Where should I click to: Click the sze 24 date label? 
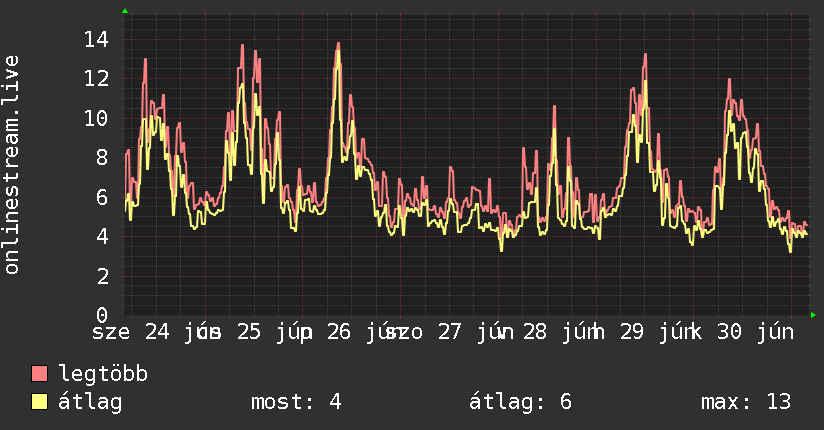click(x=131, y=332)
